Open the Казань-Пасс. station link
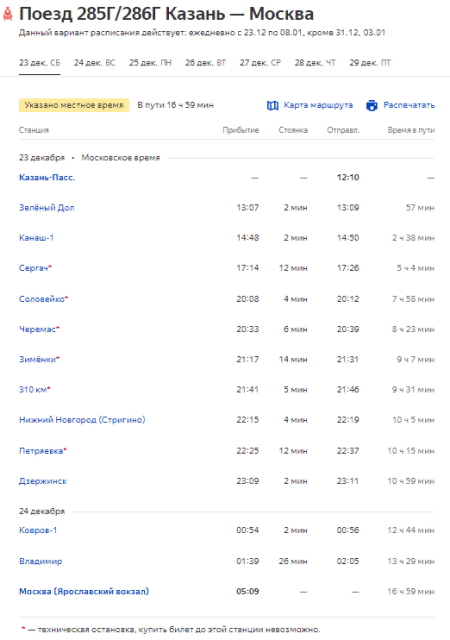 point(47,178)
